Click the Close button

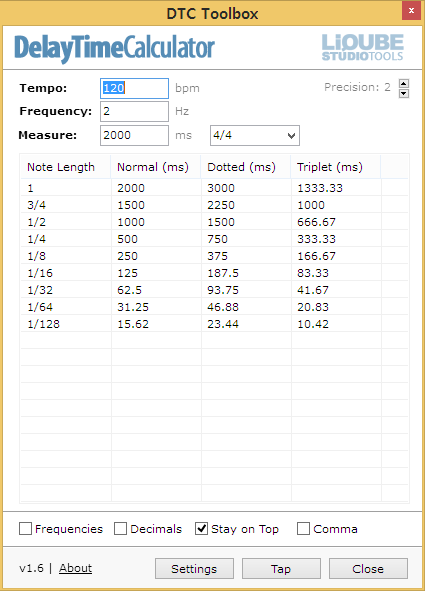[368, 569]
